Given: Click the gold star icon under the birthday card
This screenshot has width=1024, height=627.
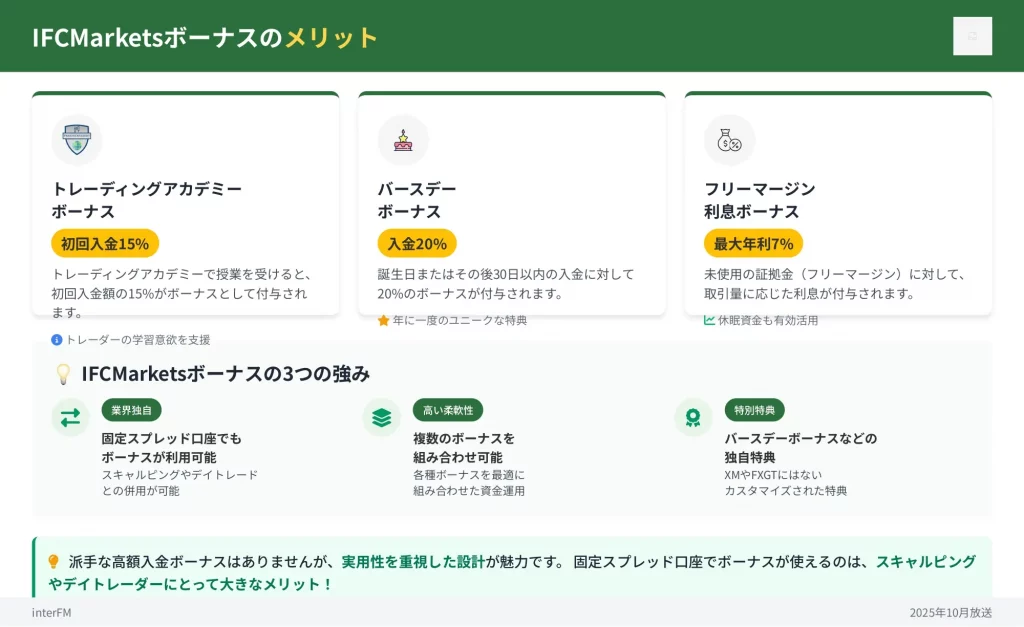Looking at the screenshot, I should pyautogui.click(x=383, y=320).
